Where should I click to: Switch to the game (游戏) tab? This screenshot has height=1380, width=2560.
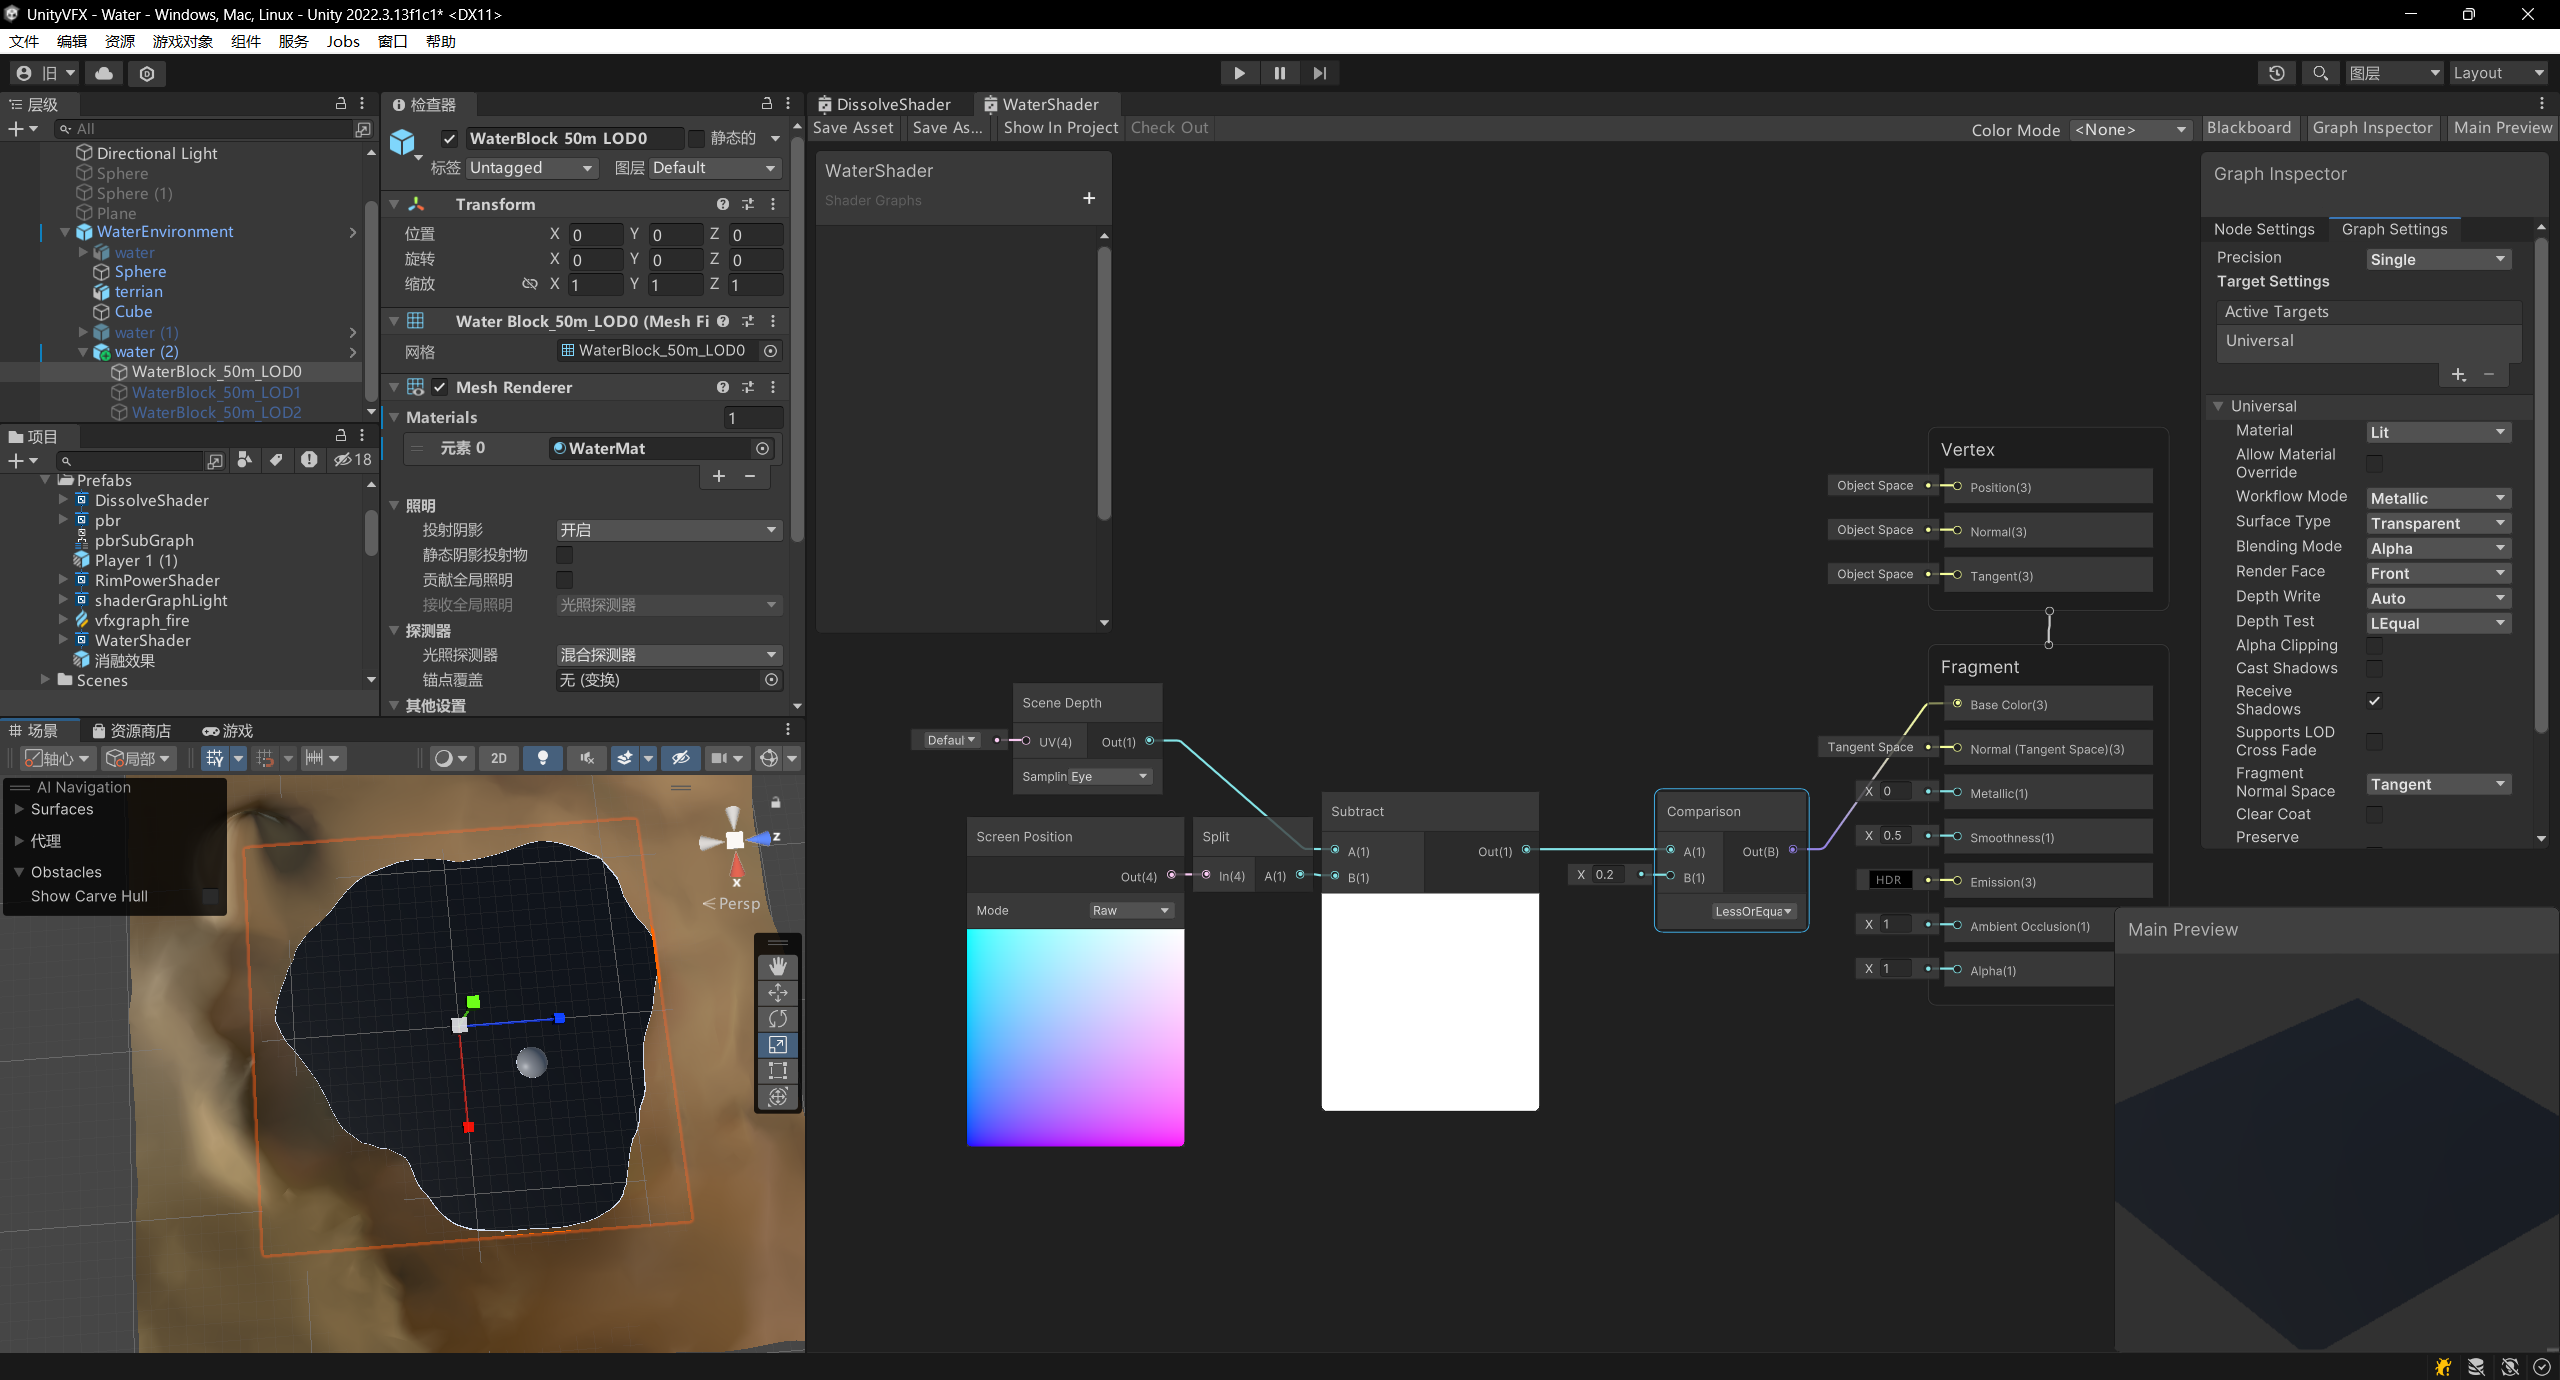click(228, 730)
